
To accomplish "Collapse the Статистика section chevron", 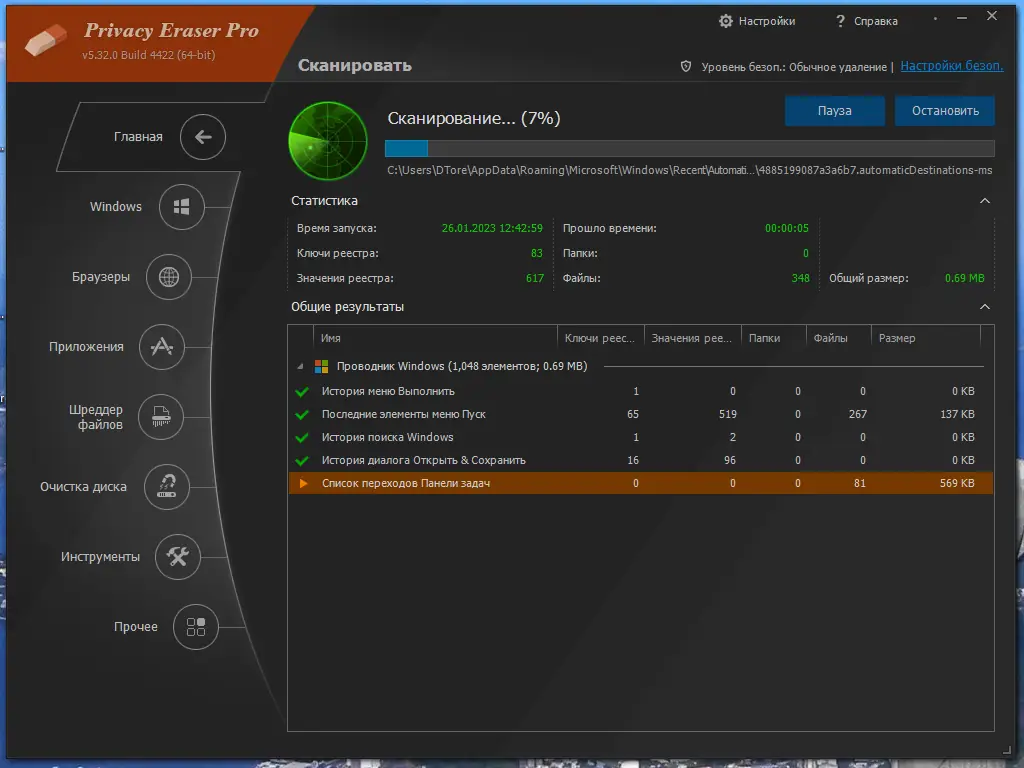I will tap(985, 200).
